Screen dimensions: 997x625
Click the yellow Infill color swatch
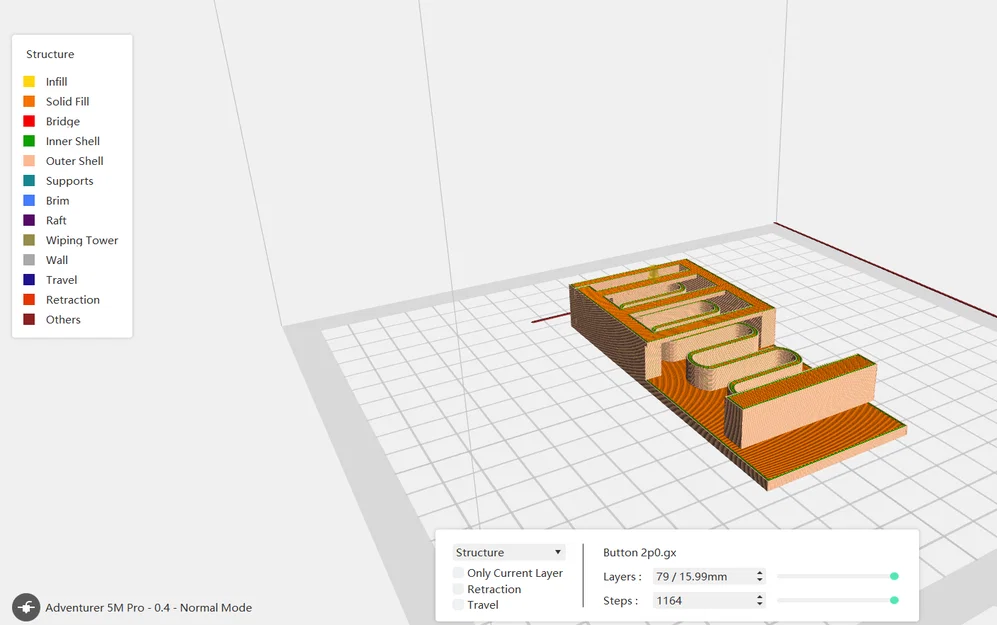[29, 81]
